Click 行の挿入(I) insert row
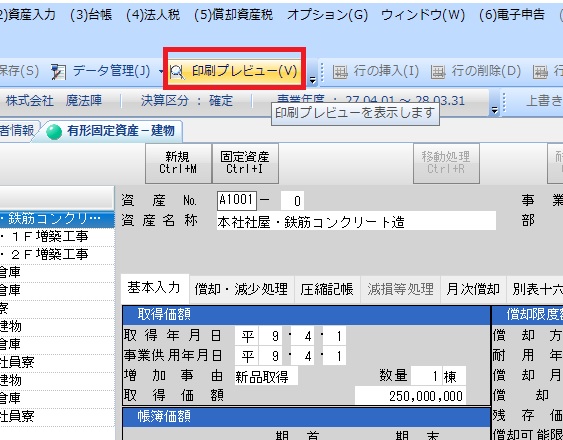The height and width of the screenshot is (440, 563). click(375, 71)
